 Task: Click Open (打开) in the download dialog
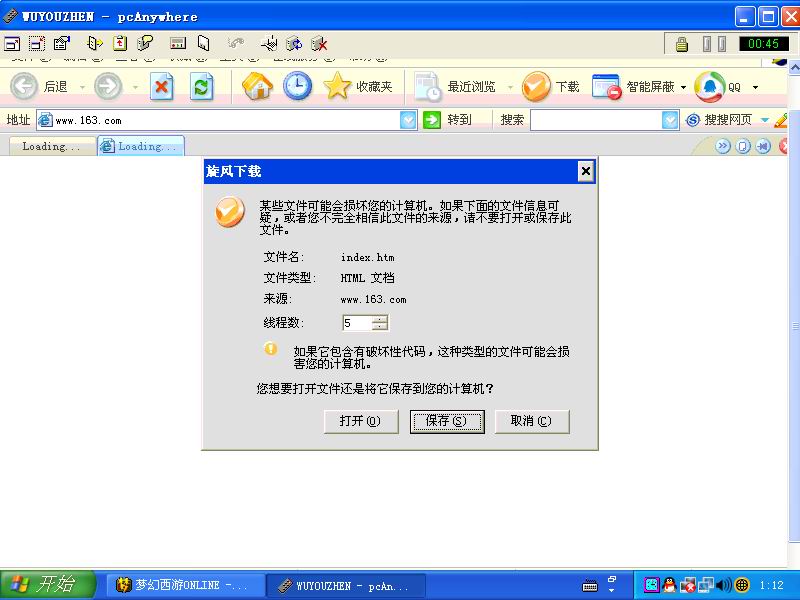pyautogui.click(x=361, y=421)
